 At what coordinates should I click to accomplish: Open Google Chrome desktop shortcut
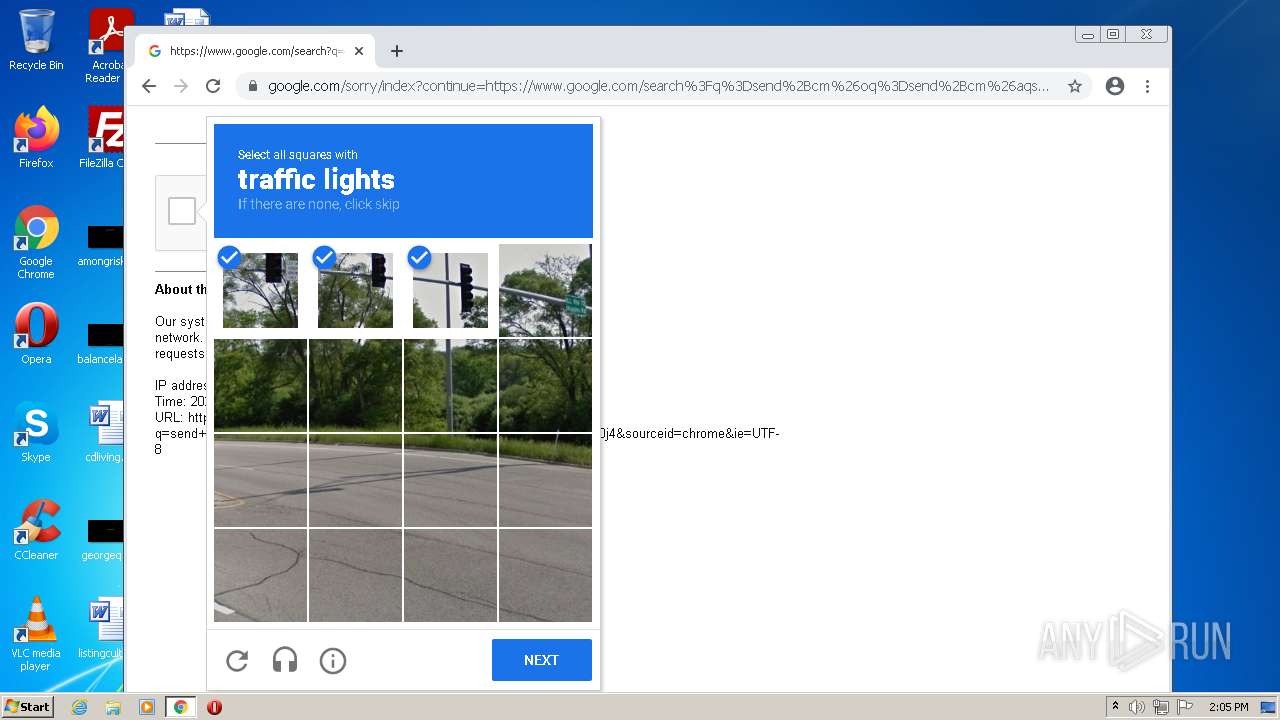point(36,242)
